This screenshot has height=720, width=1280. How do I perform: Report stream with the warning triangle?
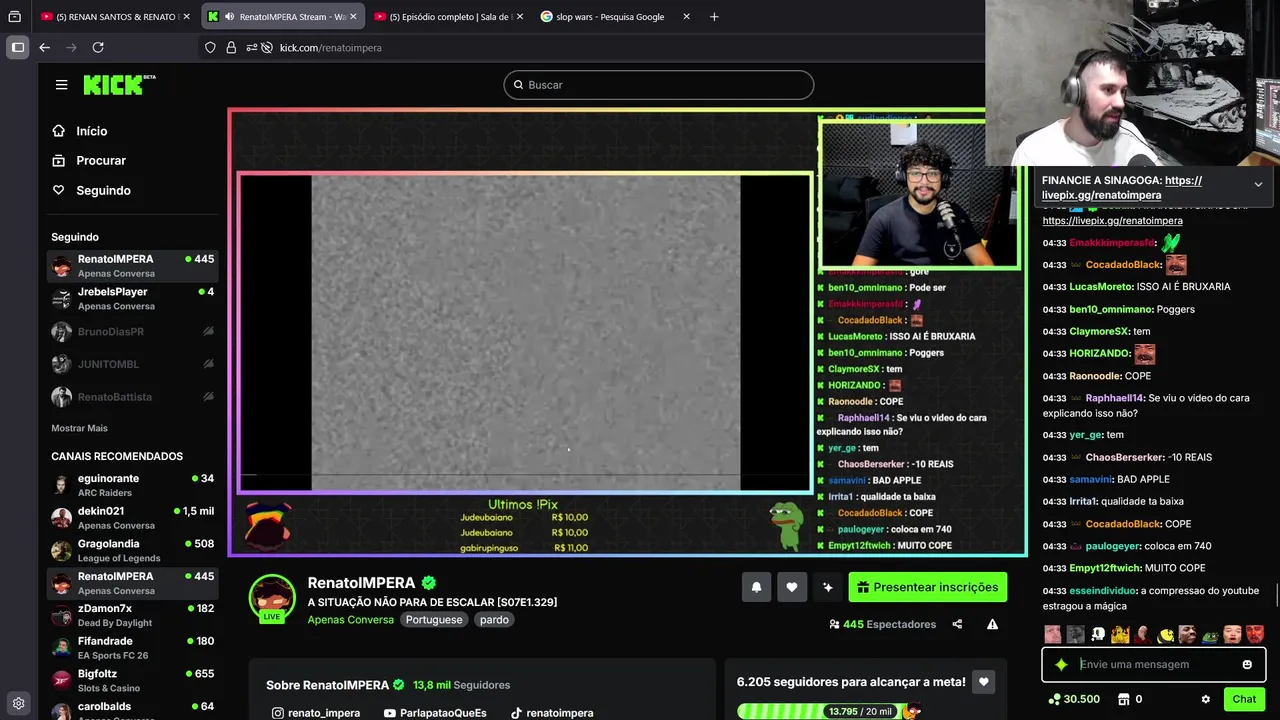992,624
